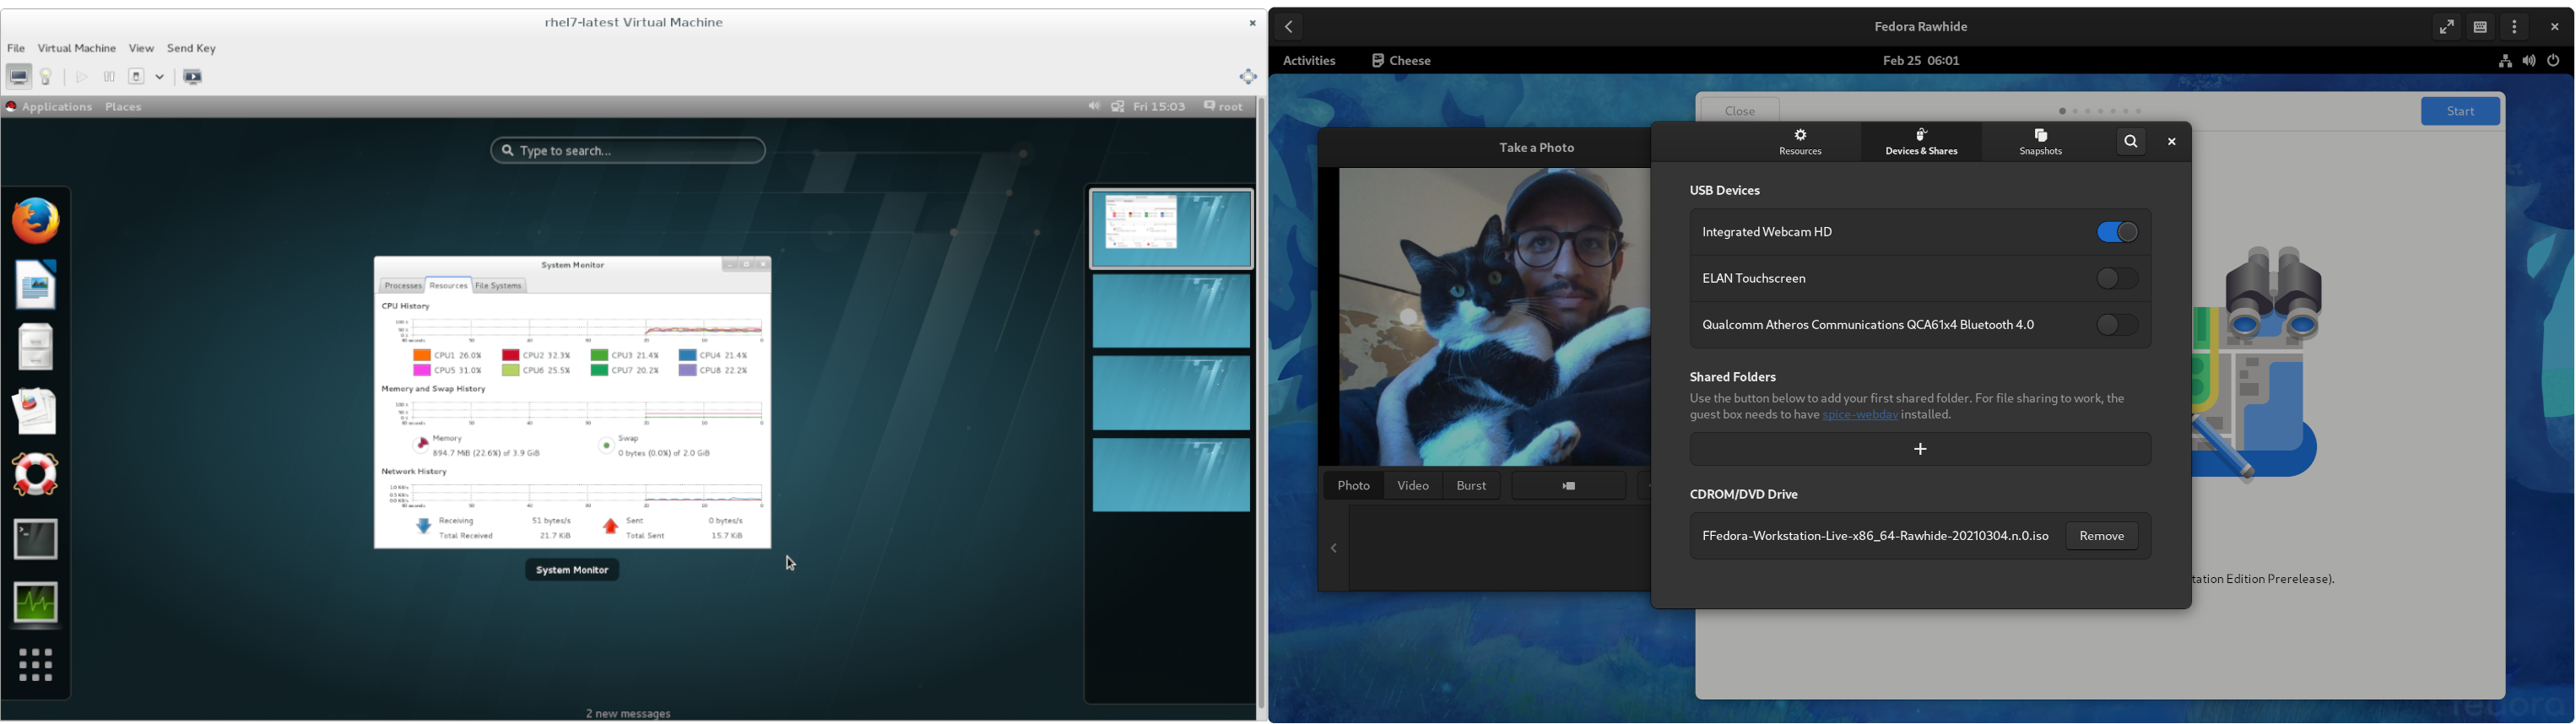
Task: Click the Close button in the Fedora welcome tour
Action: (x=1740, y=110)
